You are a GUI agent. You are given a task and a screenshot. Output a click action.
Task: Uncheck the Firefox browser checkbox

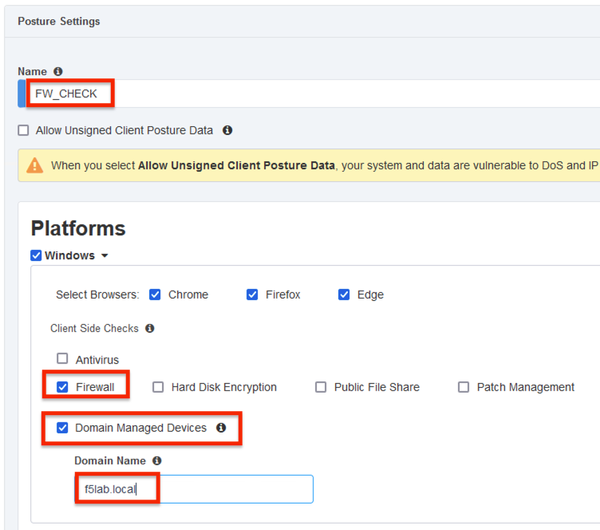(253, 295)
